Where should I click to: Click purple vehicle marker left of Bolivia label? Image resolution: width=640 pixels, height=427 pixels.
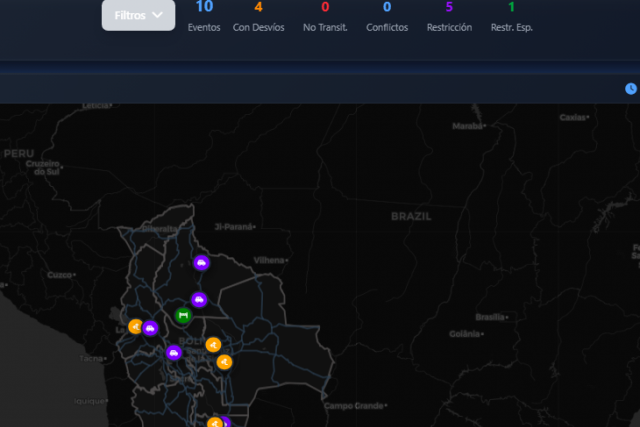pyautogui.click(x=174, y=352)
